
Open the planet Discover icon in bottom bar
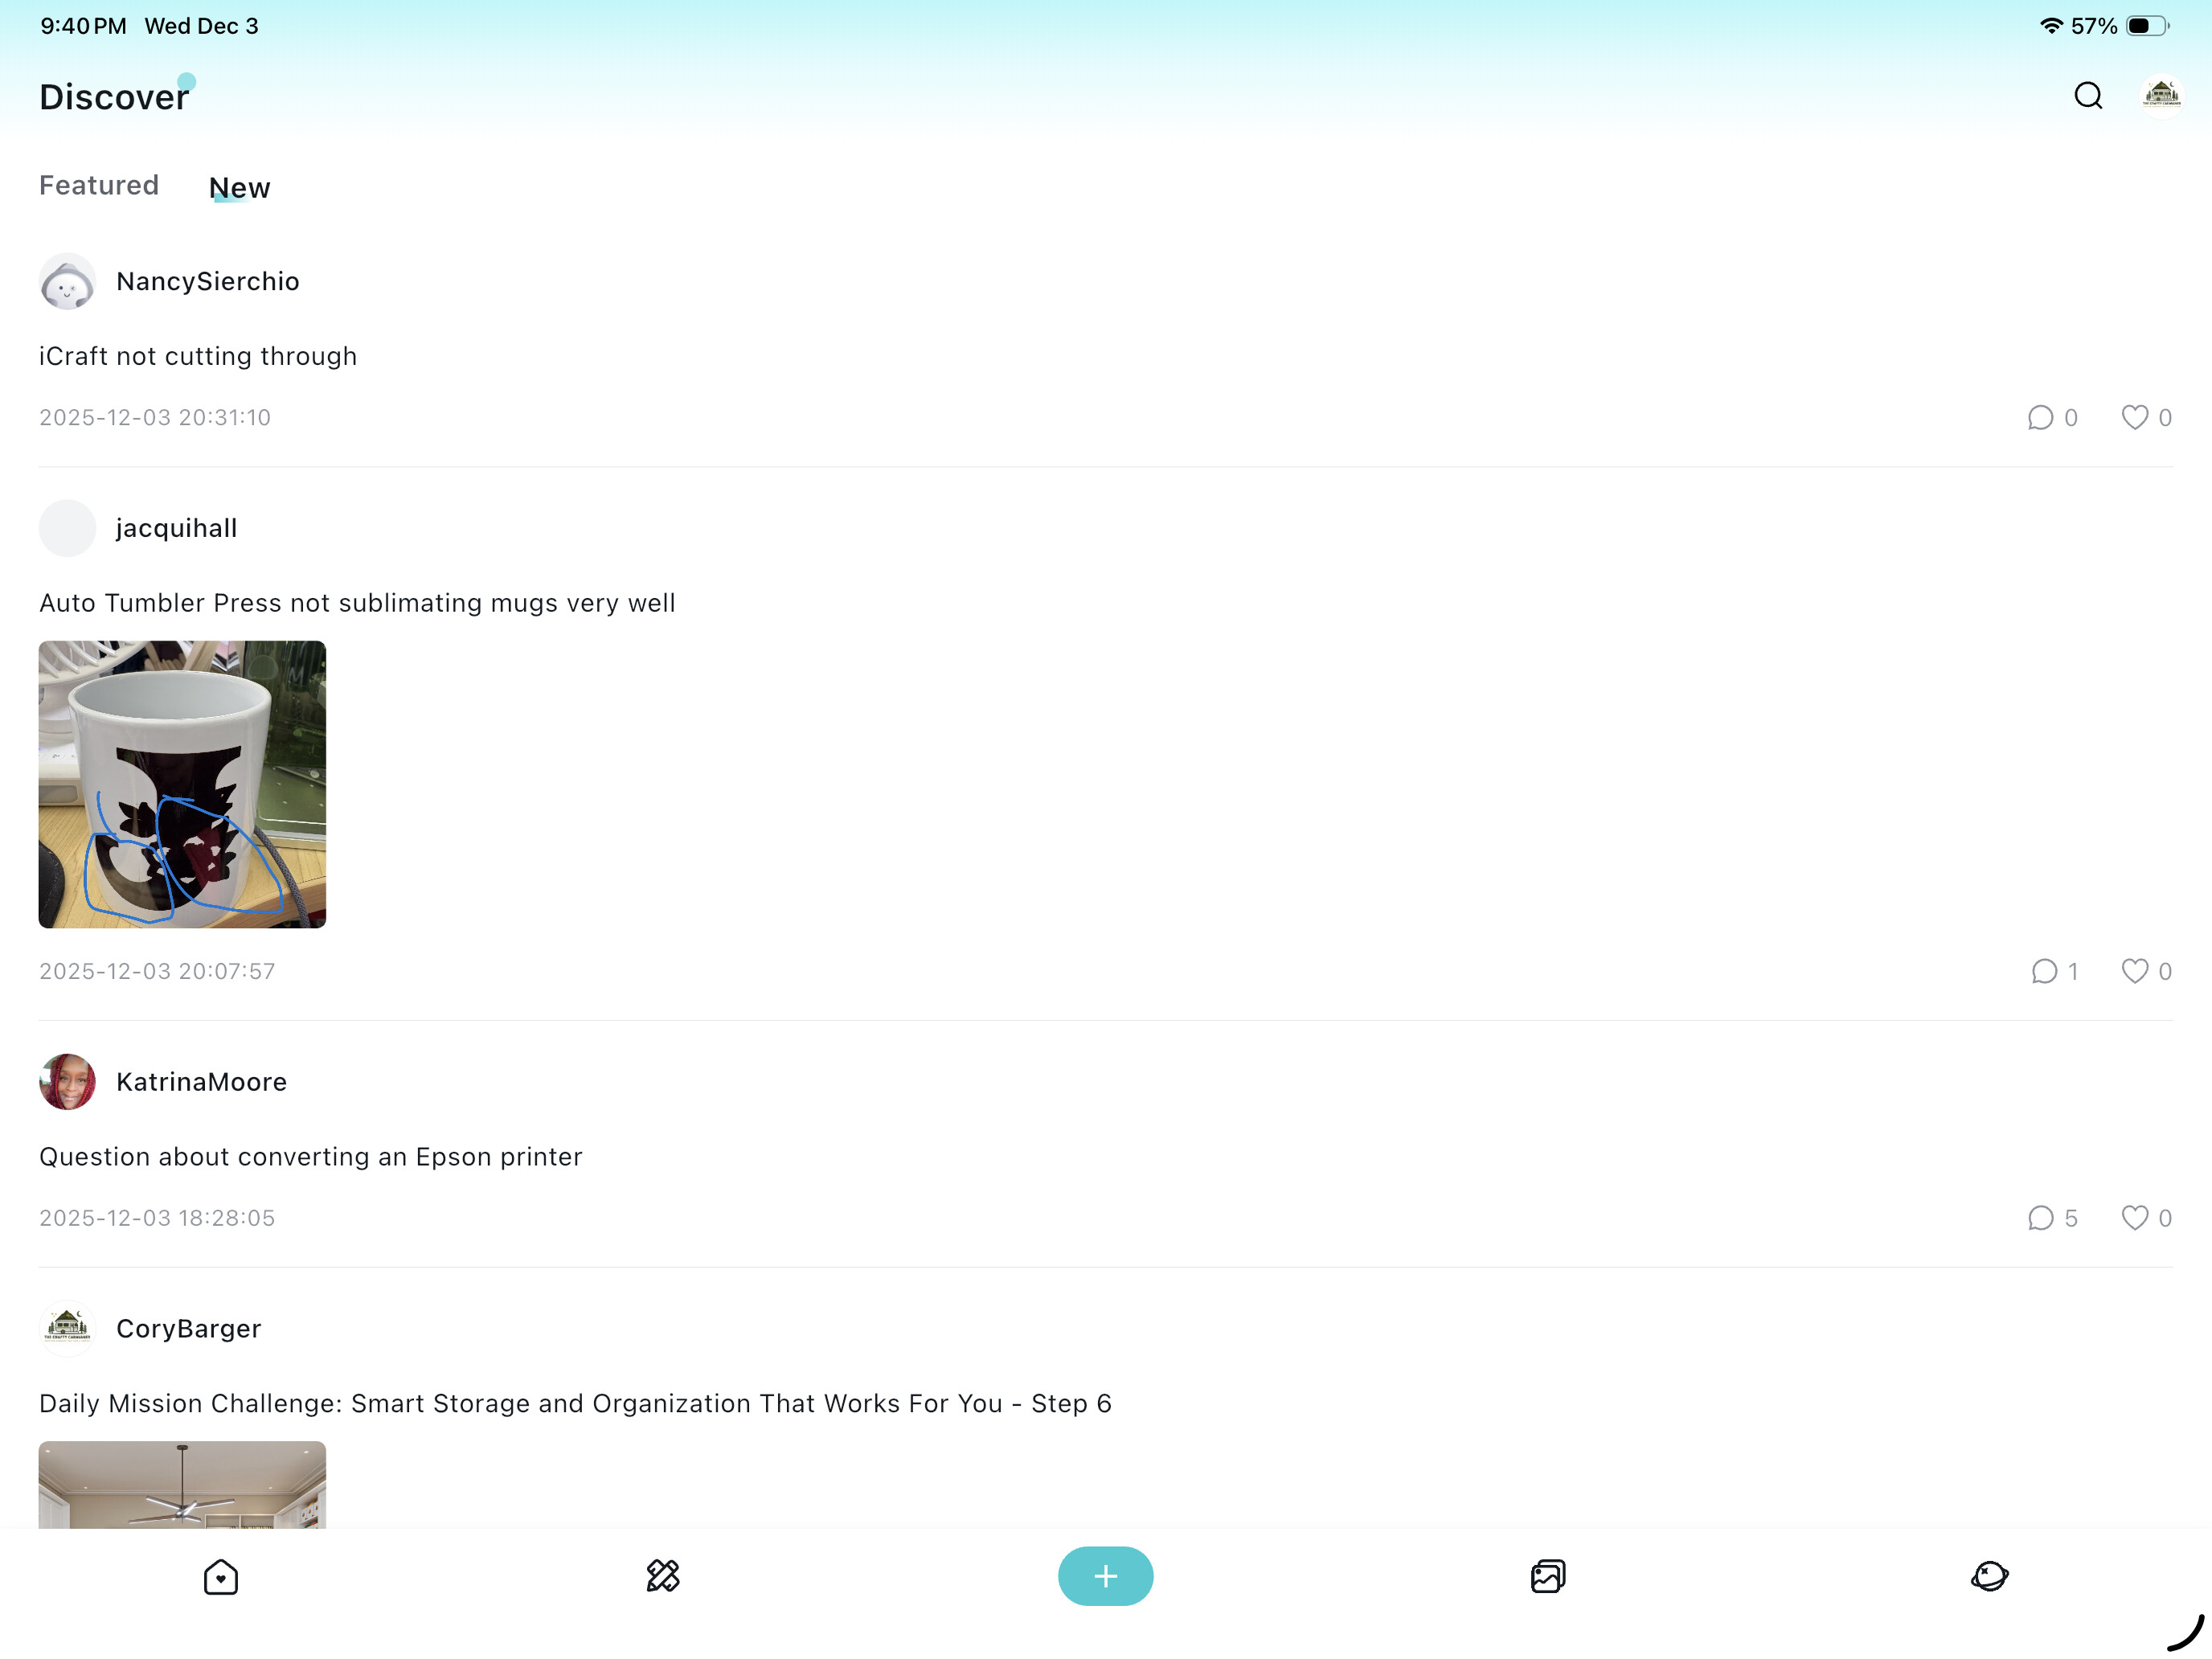[1990, 1576]
